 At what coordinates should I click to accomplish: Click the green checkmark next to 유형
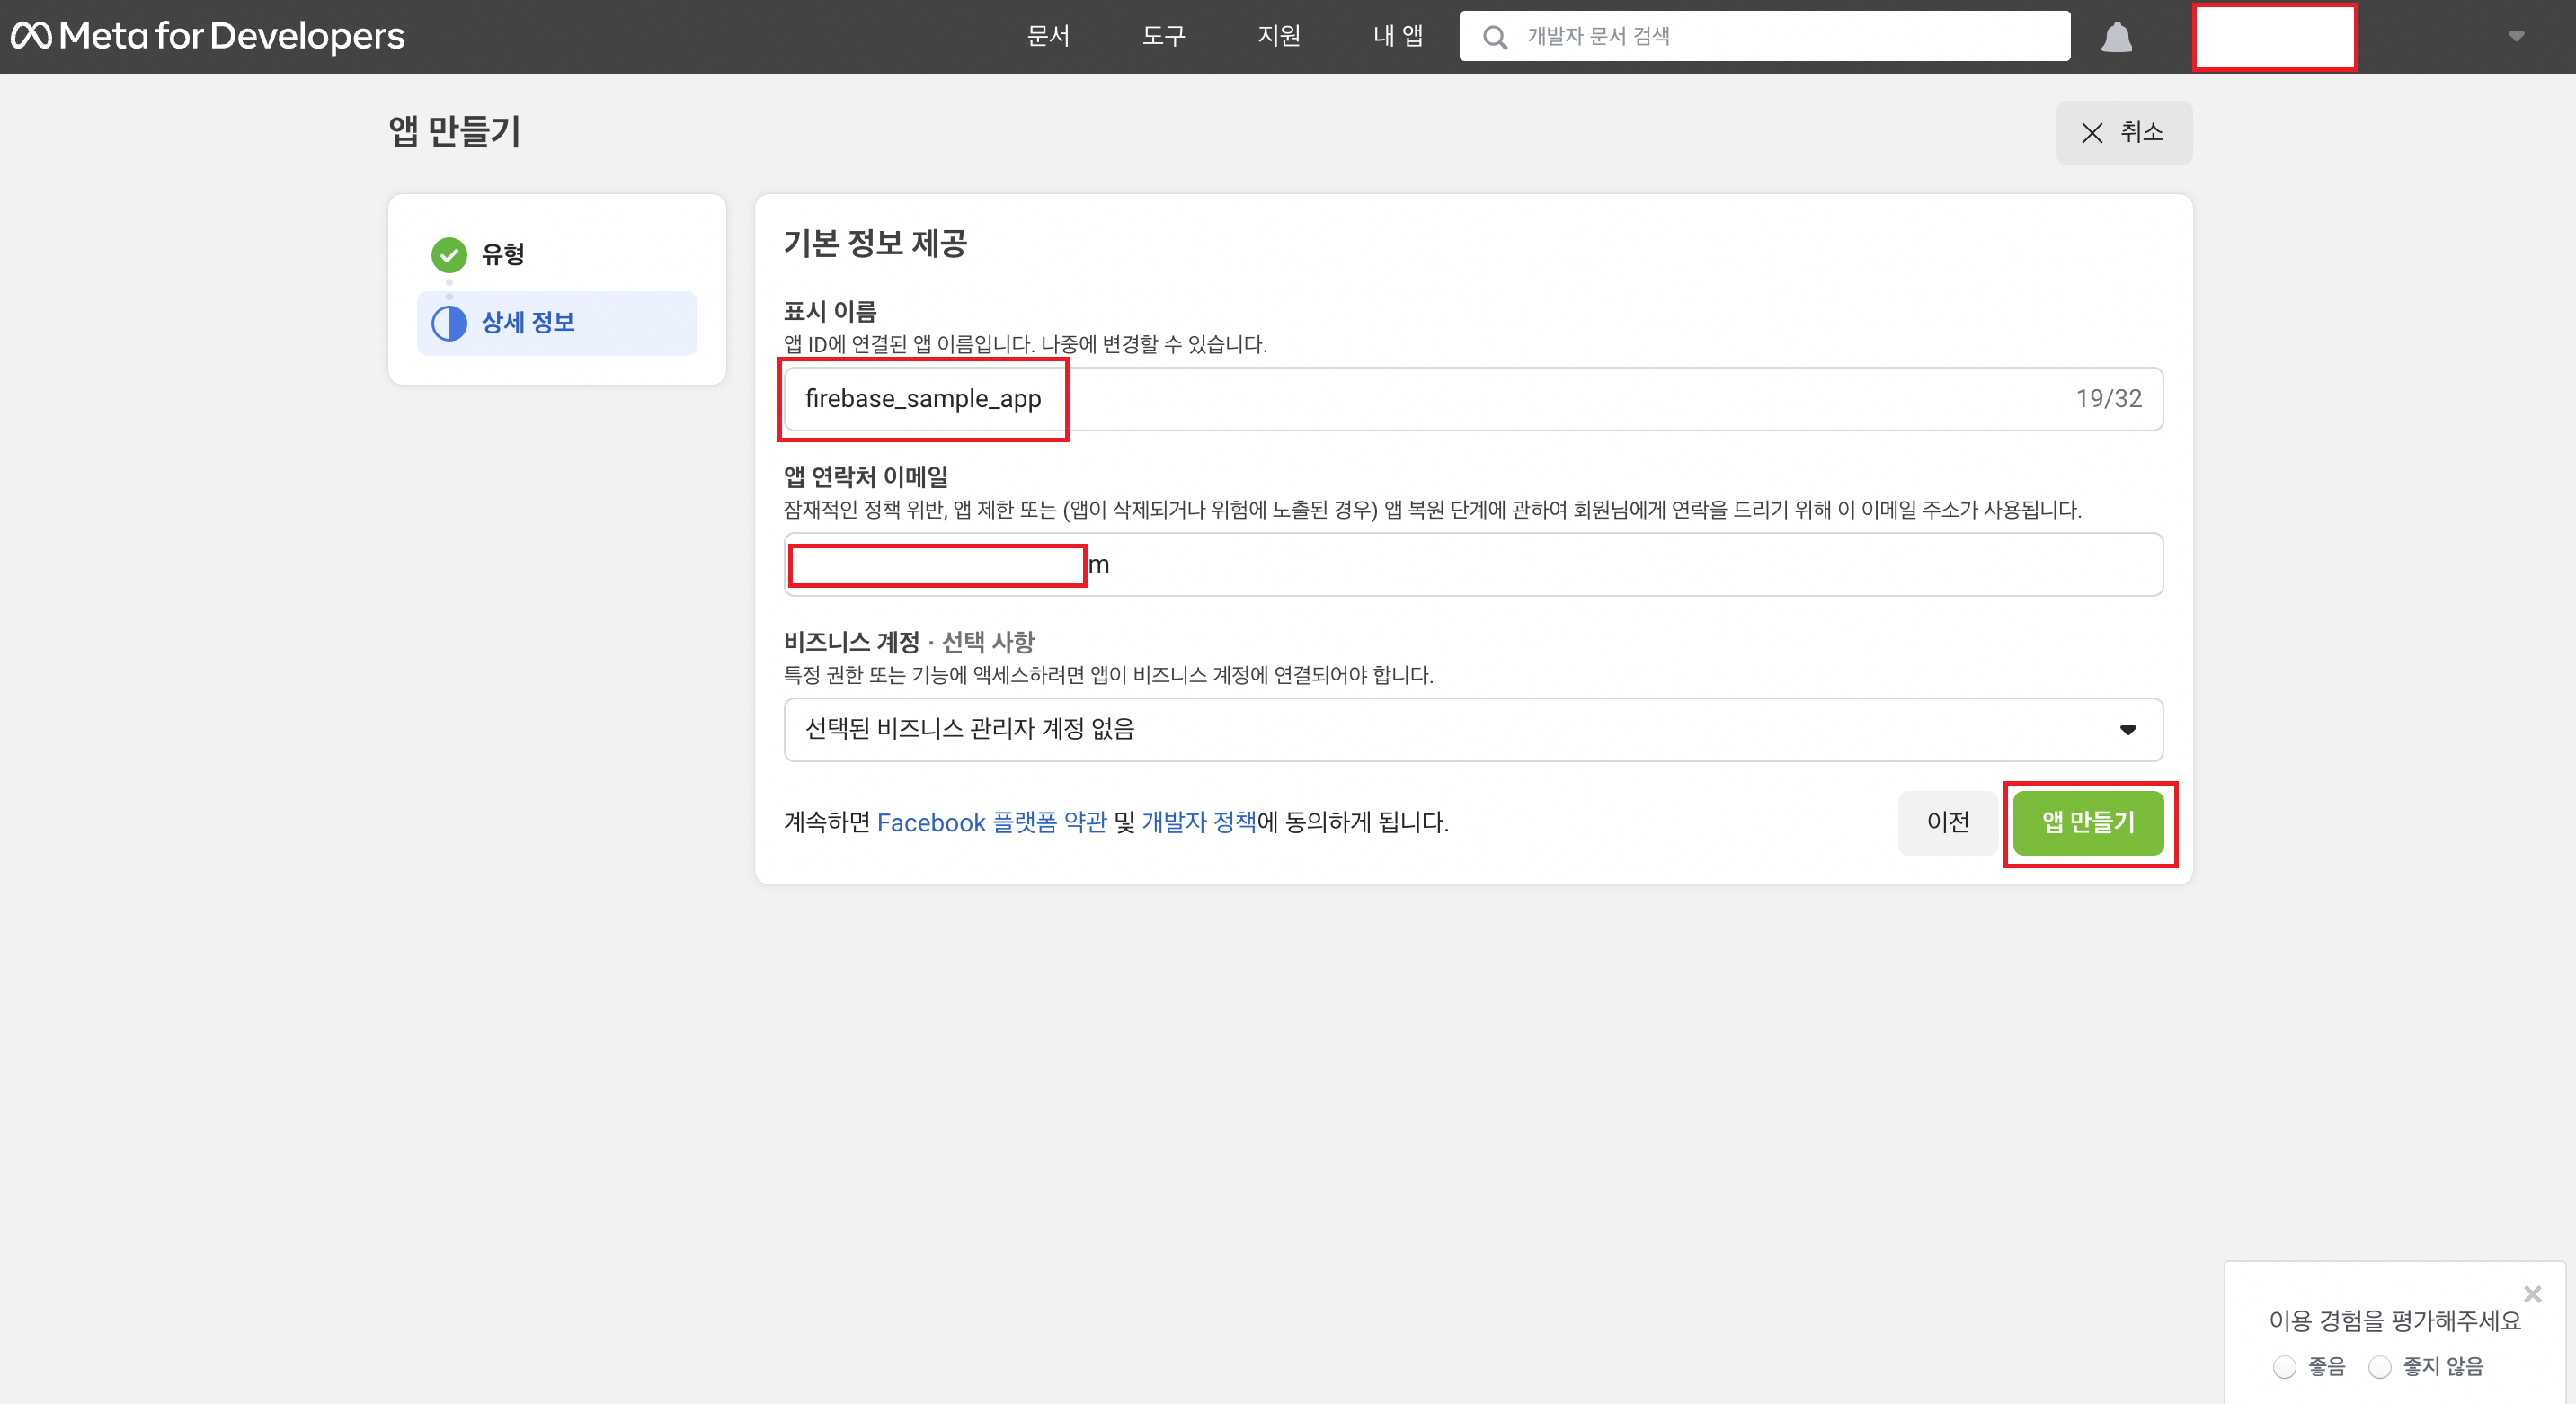point(449,254)
